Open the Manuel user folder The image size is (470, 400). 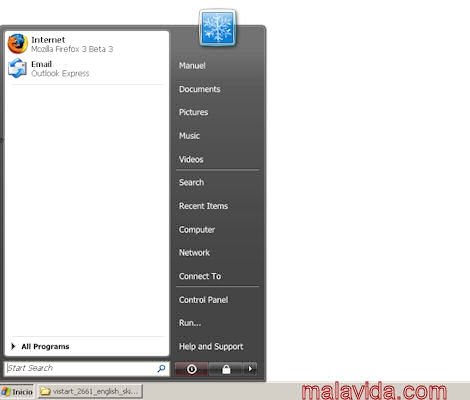pos(192,66)
